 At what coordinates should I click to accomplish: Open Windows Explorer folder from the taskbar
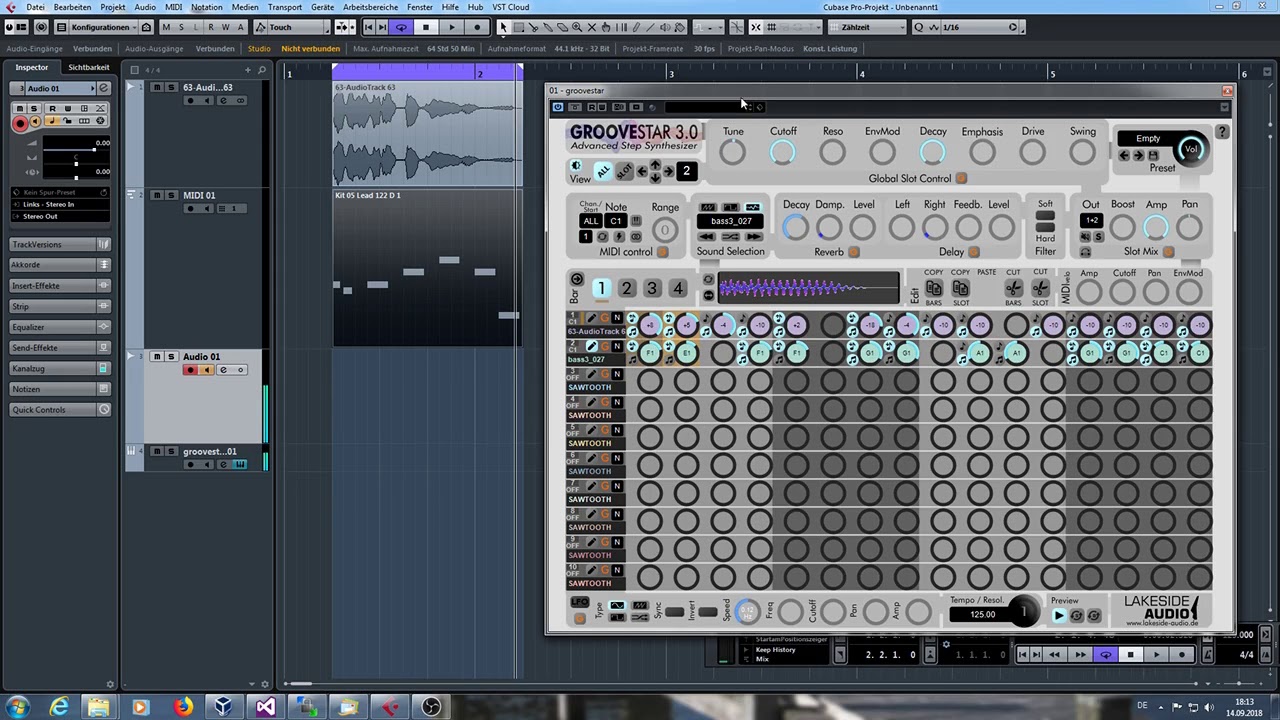(x=98, y=708)
